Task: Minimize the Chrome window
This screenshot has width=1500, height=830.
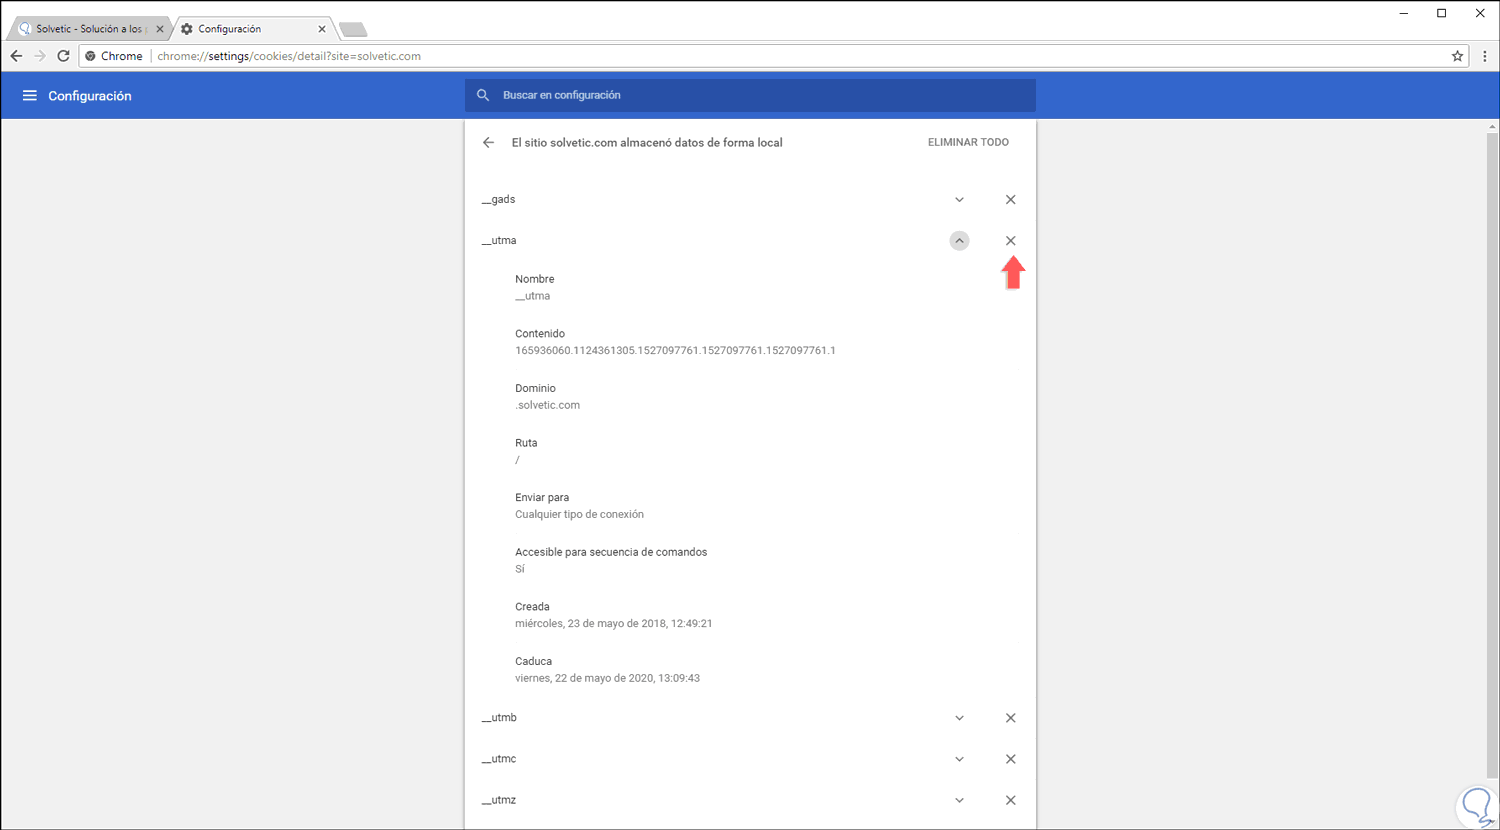Action: (1405, 13)
